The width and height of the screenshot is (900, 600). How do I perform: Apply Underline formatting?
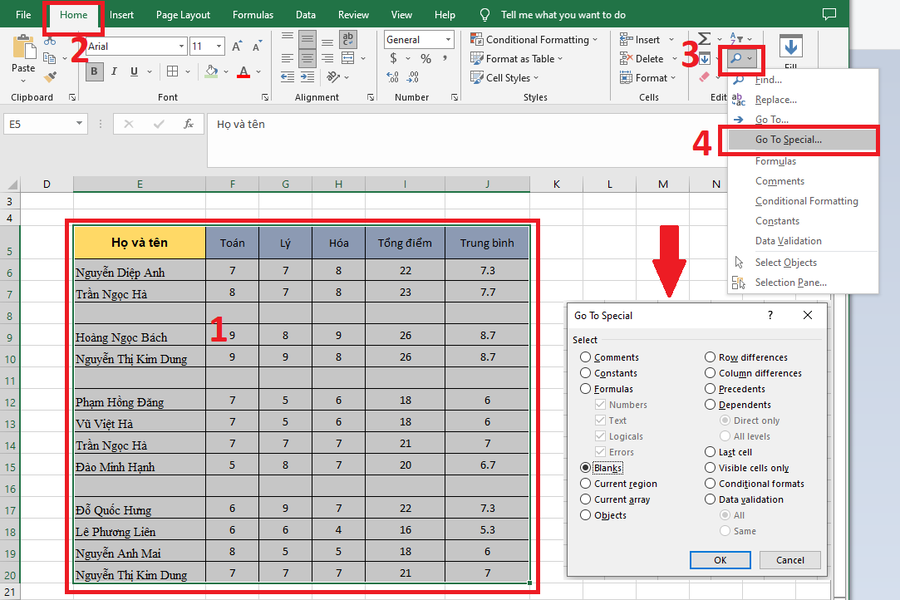134,71
